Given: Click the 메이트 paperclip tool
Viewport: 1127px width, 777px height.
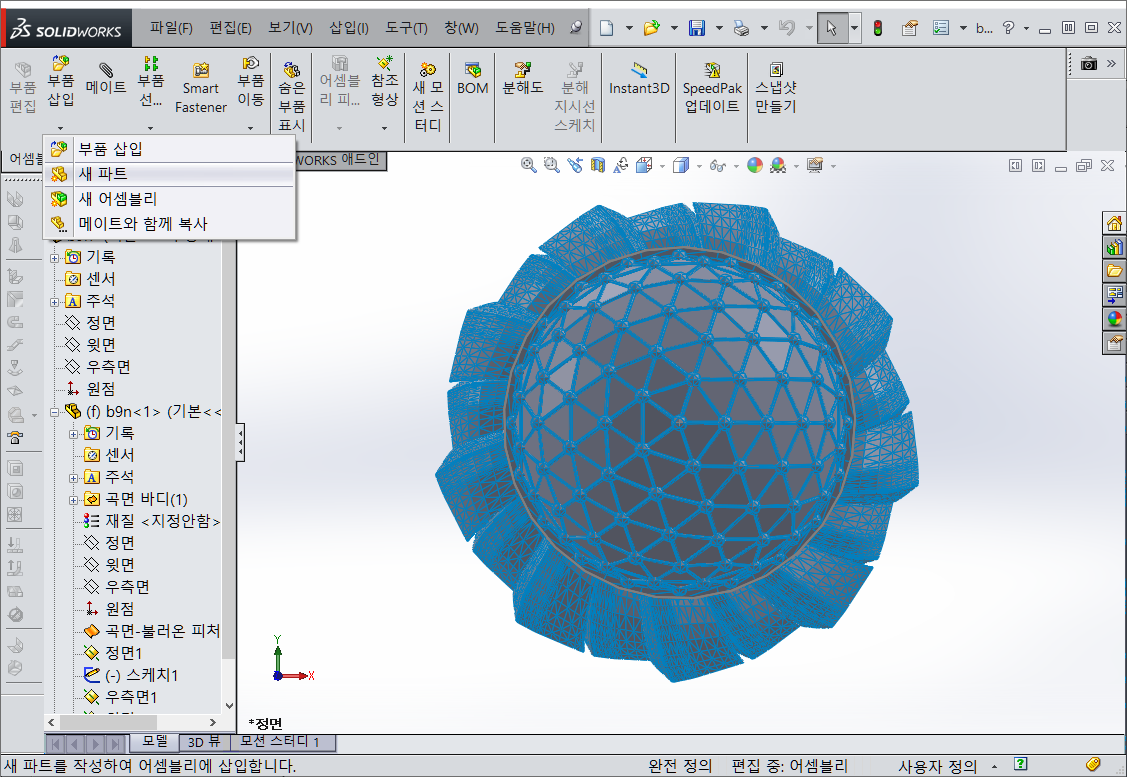Looking at the screenshot, I should 106,79.
